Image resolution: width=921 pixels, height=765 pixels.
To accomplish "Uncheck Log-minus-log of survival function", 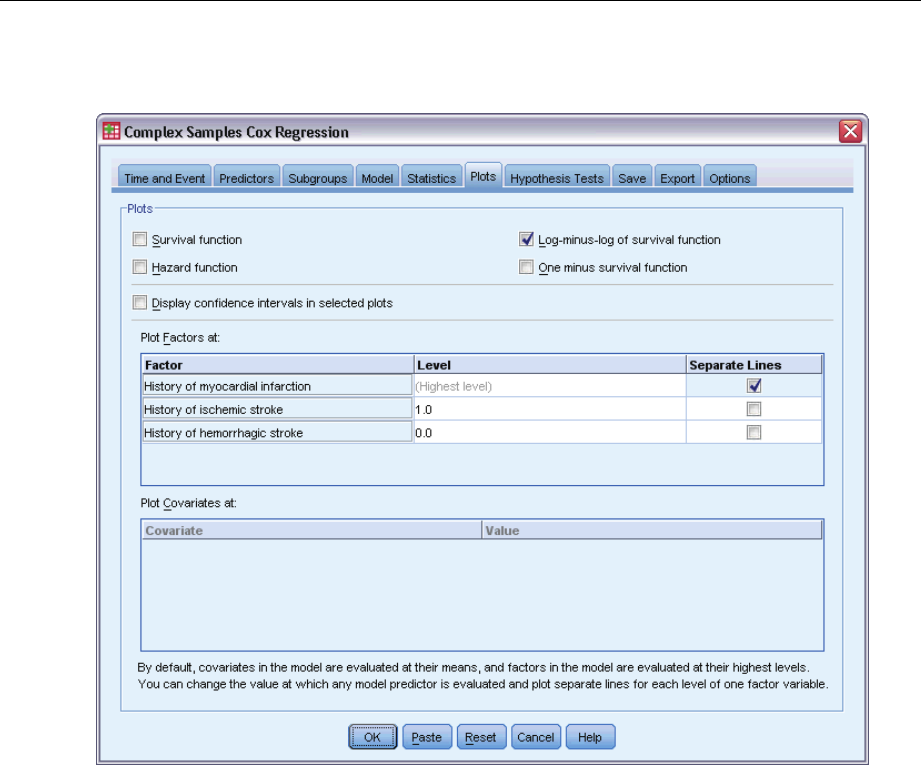I will [526, 239].
